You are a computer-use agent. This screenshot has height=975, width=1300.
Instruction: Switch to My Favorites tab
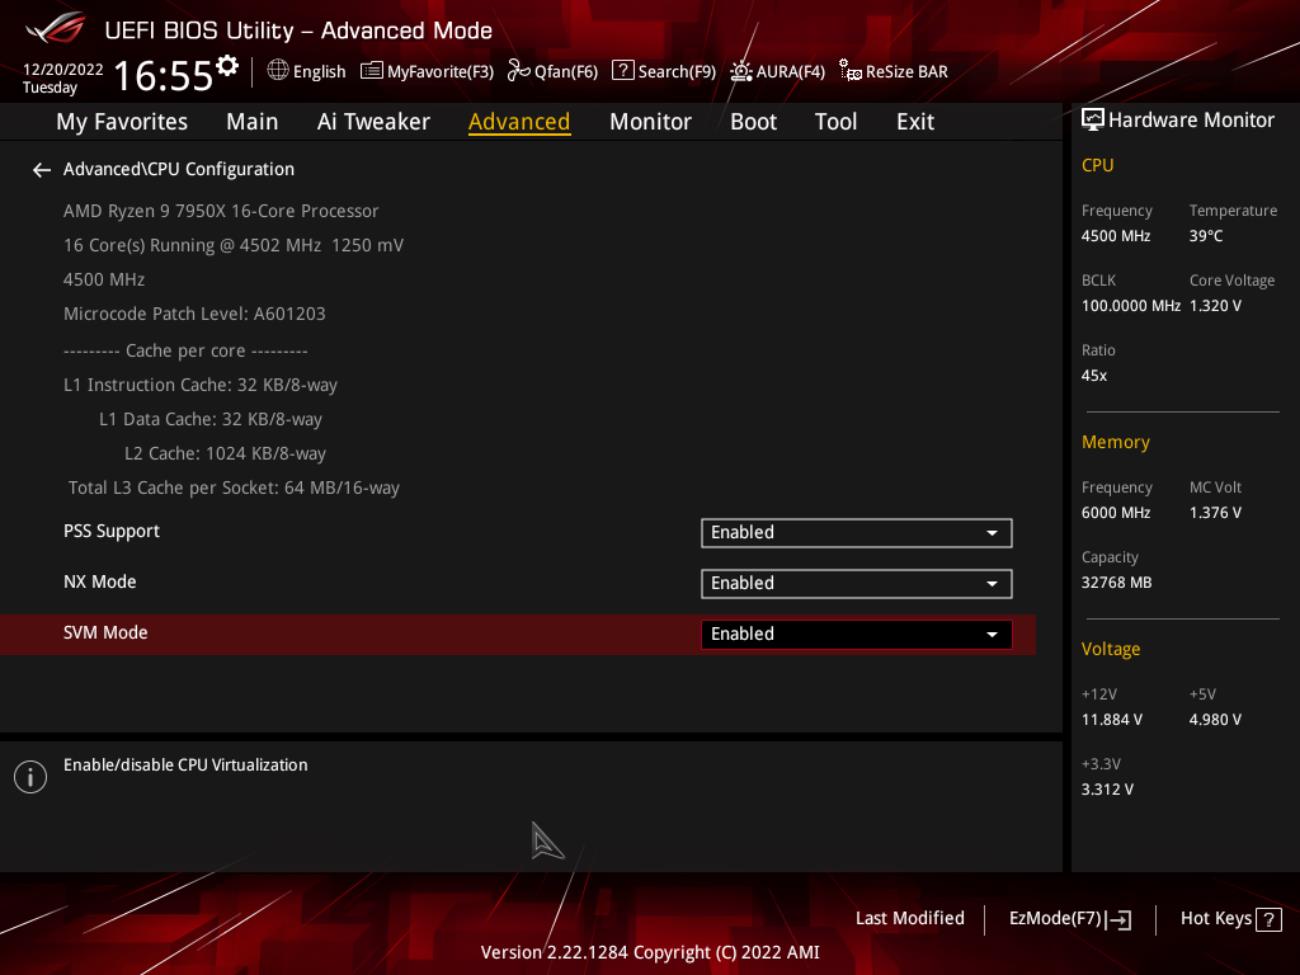[122, 122]
